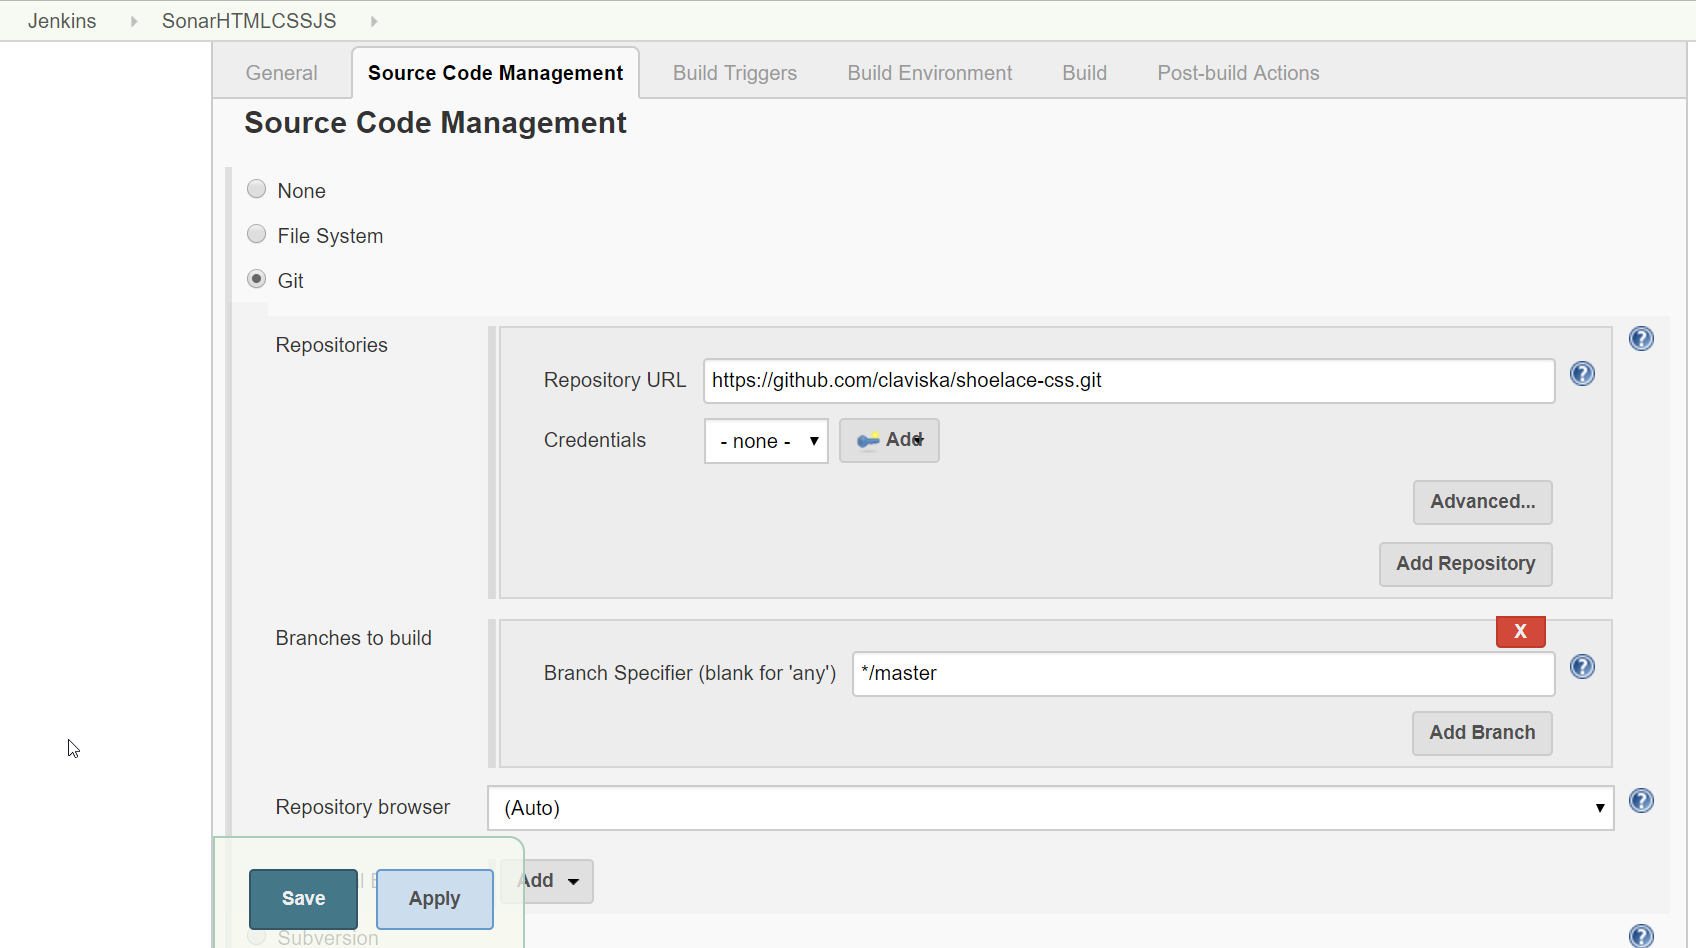Expand the Add additional behaviours dropdown
Screen dimensions: 1696x948
pos(547,881)
